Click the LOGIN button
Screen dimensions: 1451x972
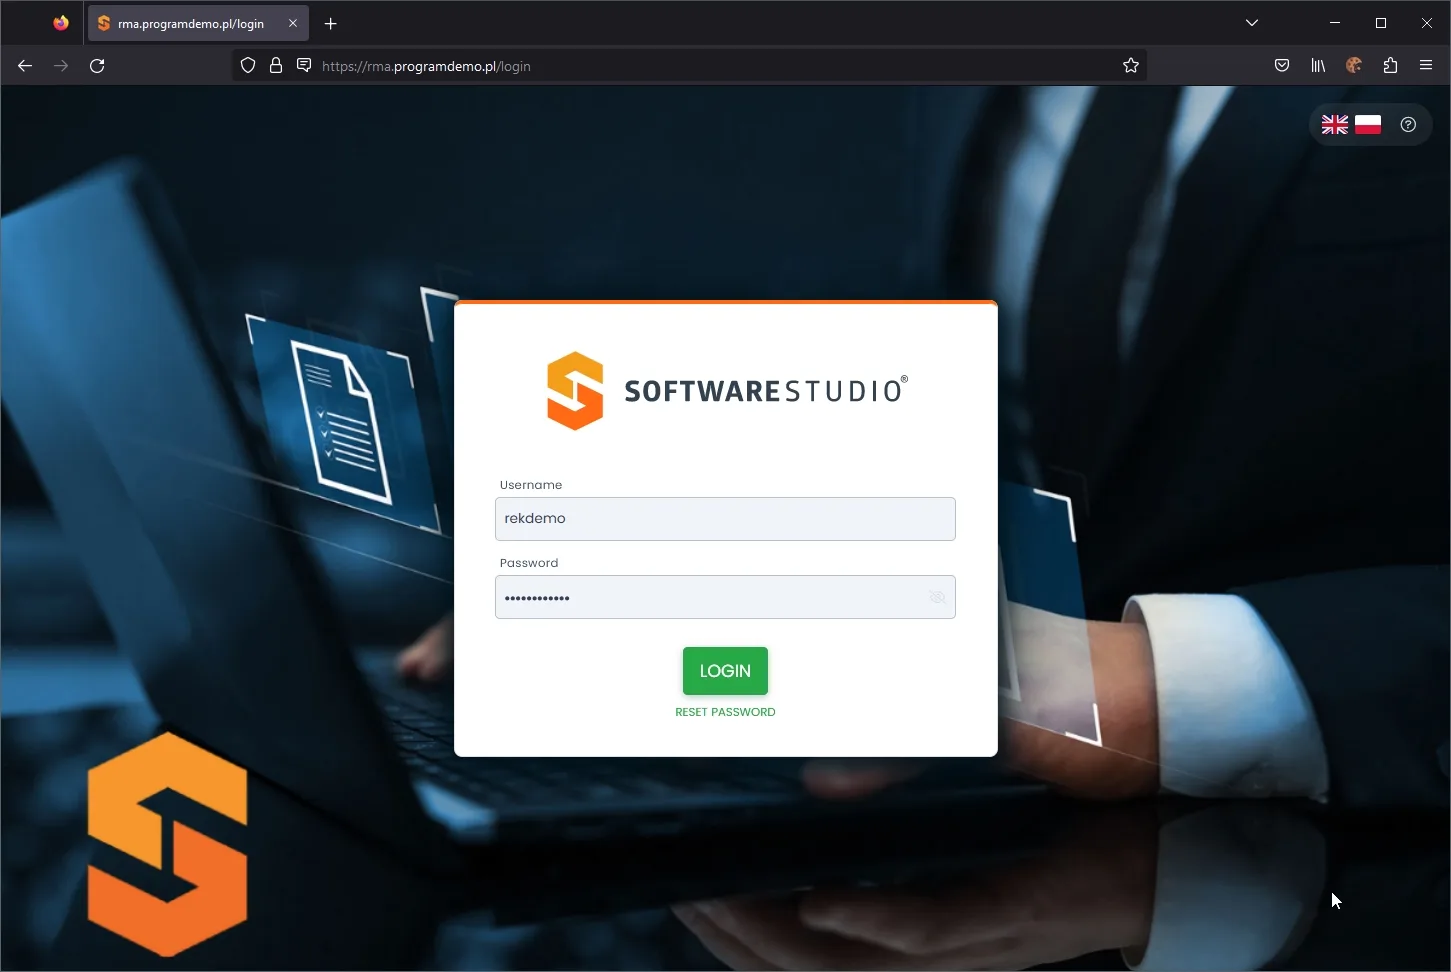725,671
